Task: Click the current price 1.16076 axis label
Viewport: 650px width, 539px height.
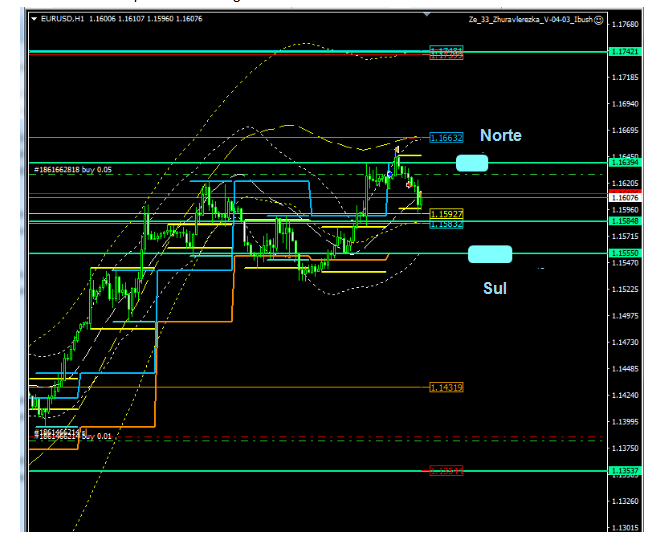Action: pos(623,198)
